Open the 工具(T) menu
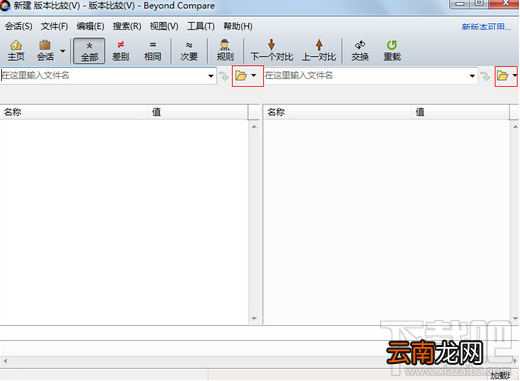 point(201,26)
